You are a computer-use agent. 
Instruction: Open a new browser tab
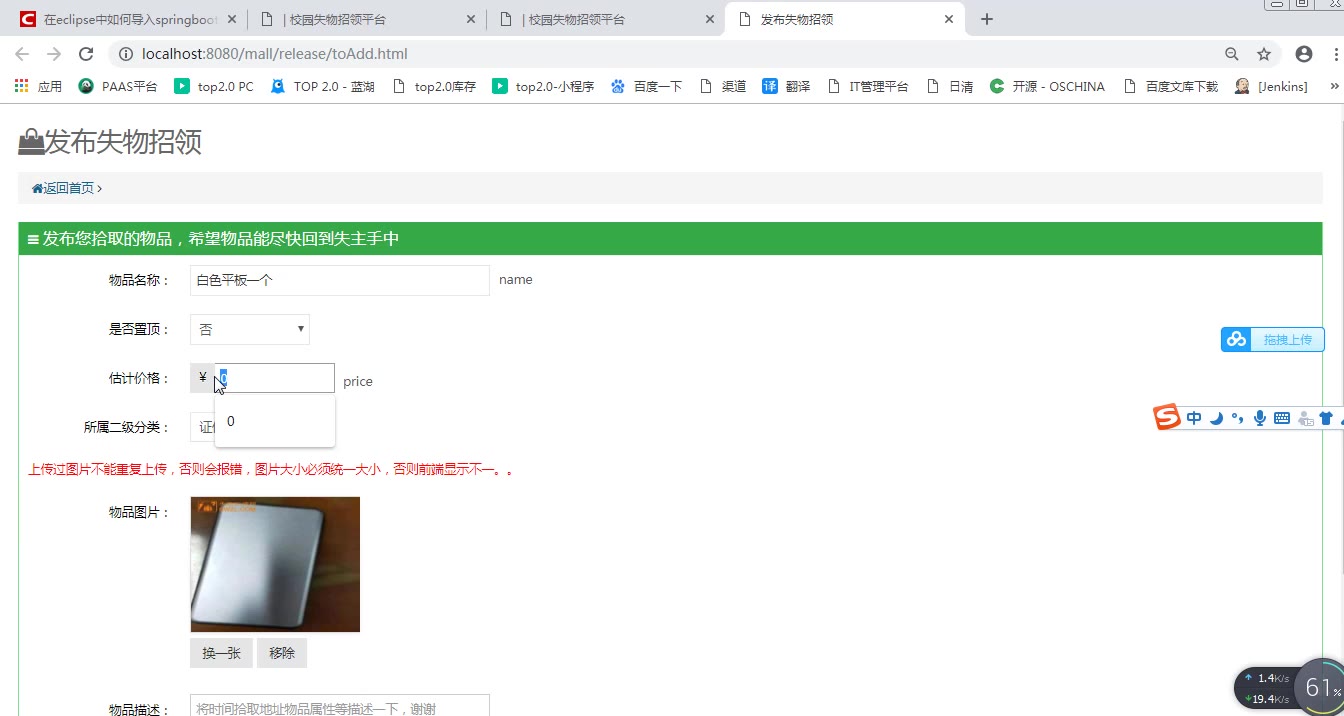tap(987, 19)
